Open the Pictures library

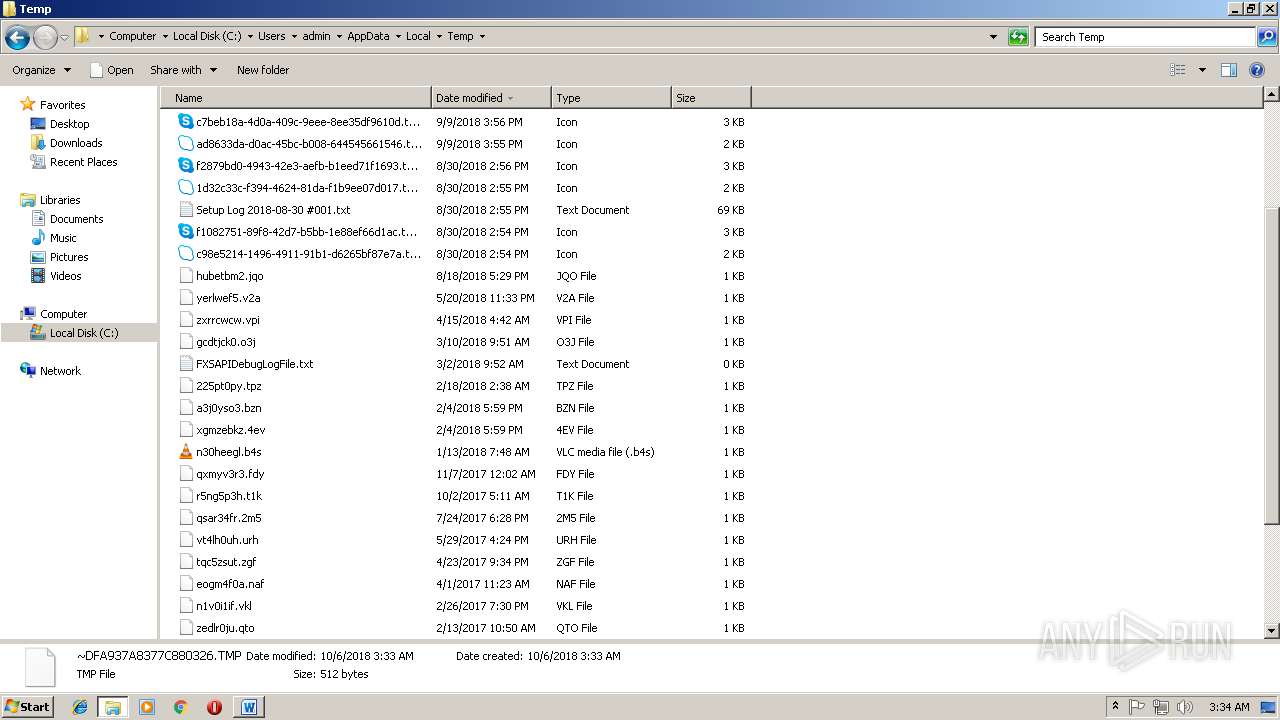pos(69,257)
